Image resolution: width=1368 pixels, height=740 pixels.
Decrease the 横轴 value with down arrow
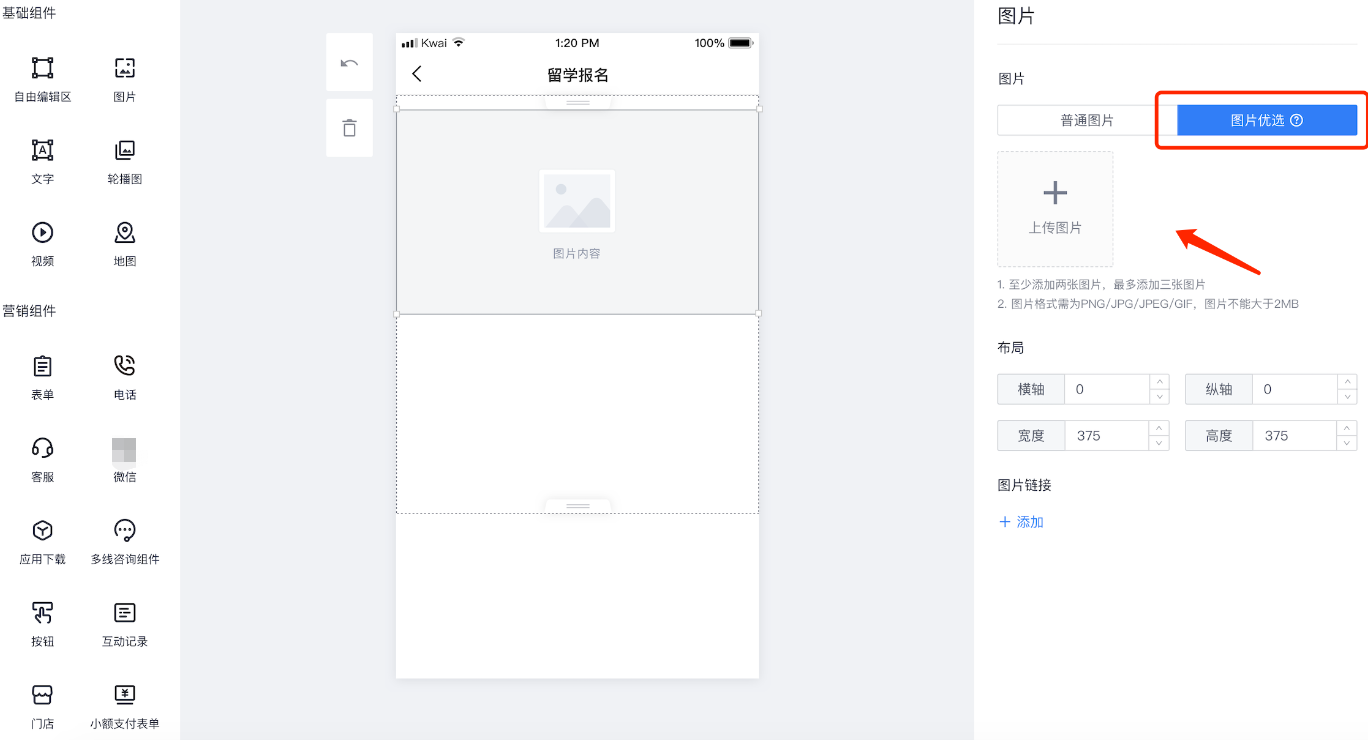(x=1160, y=397)
